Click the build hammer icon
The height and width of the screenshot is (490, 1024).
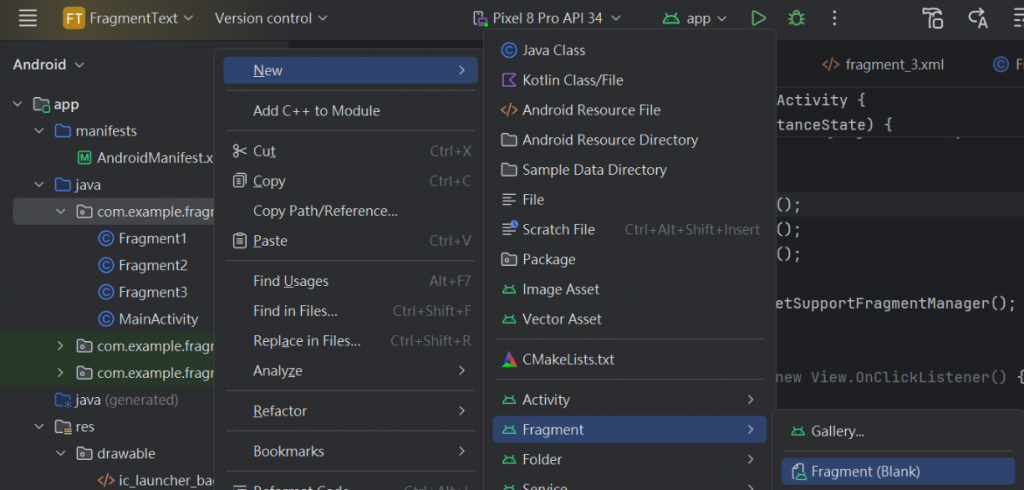[933, 18]
